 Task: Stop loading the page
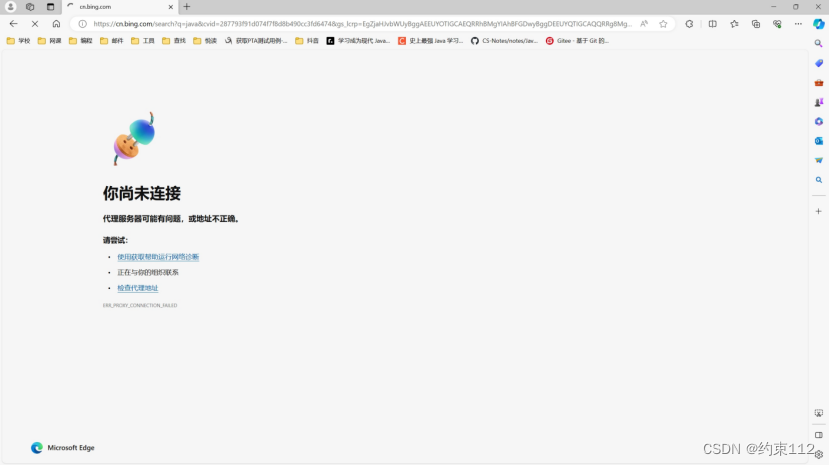[35, 24]
